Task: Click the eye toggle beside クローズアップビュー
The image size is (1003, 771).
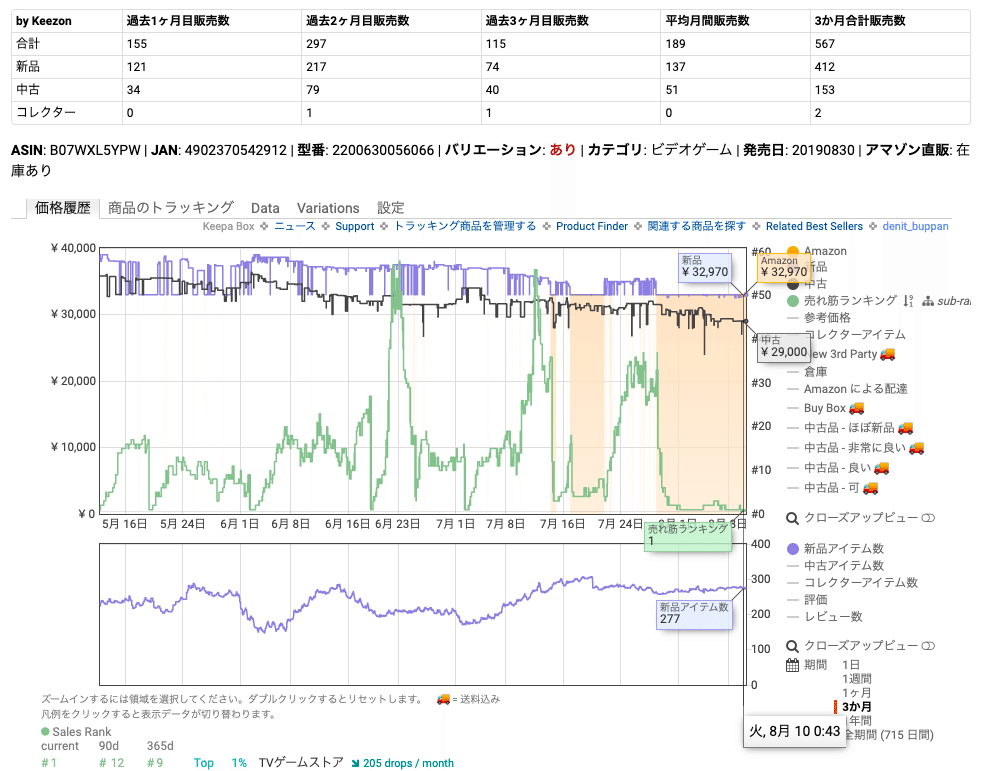Action: tap(929, 518)
